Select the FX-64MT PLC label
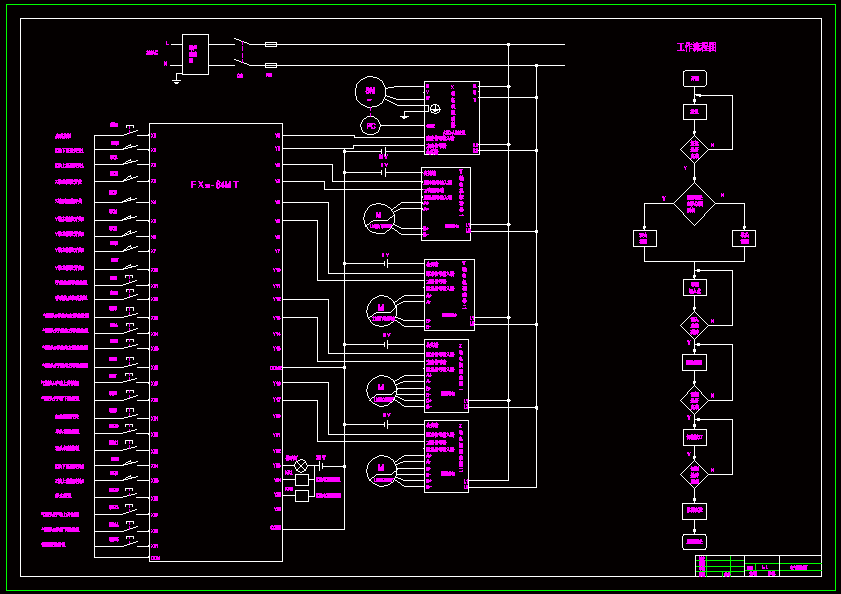 click(215, 185)
